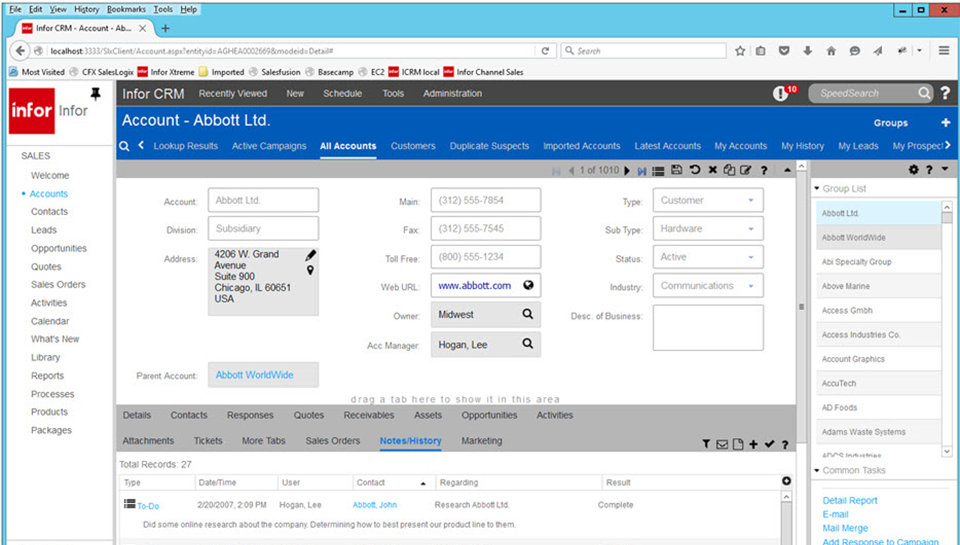Click the help icon in the record toolbar
This screenshot has width=960, height=545.
click(x=763, y=171)
